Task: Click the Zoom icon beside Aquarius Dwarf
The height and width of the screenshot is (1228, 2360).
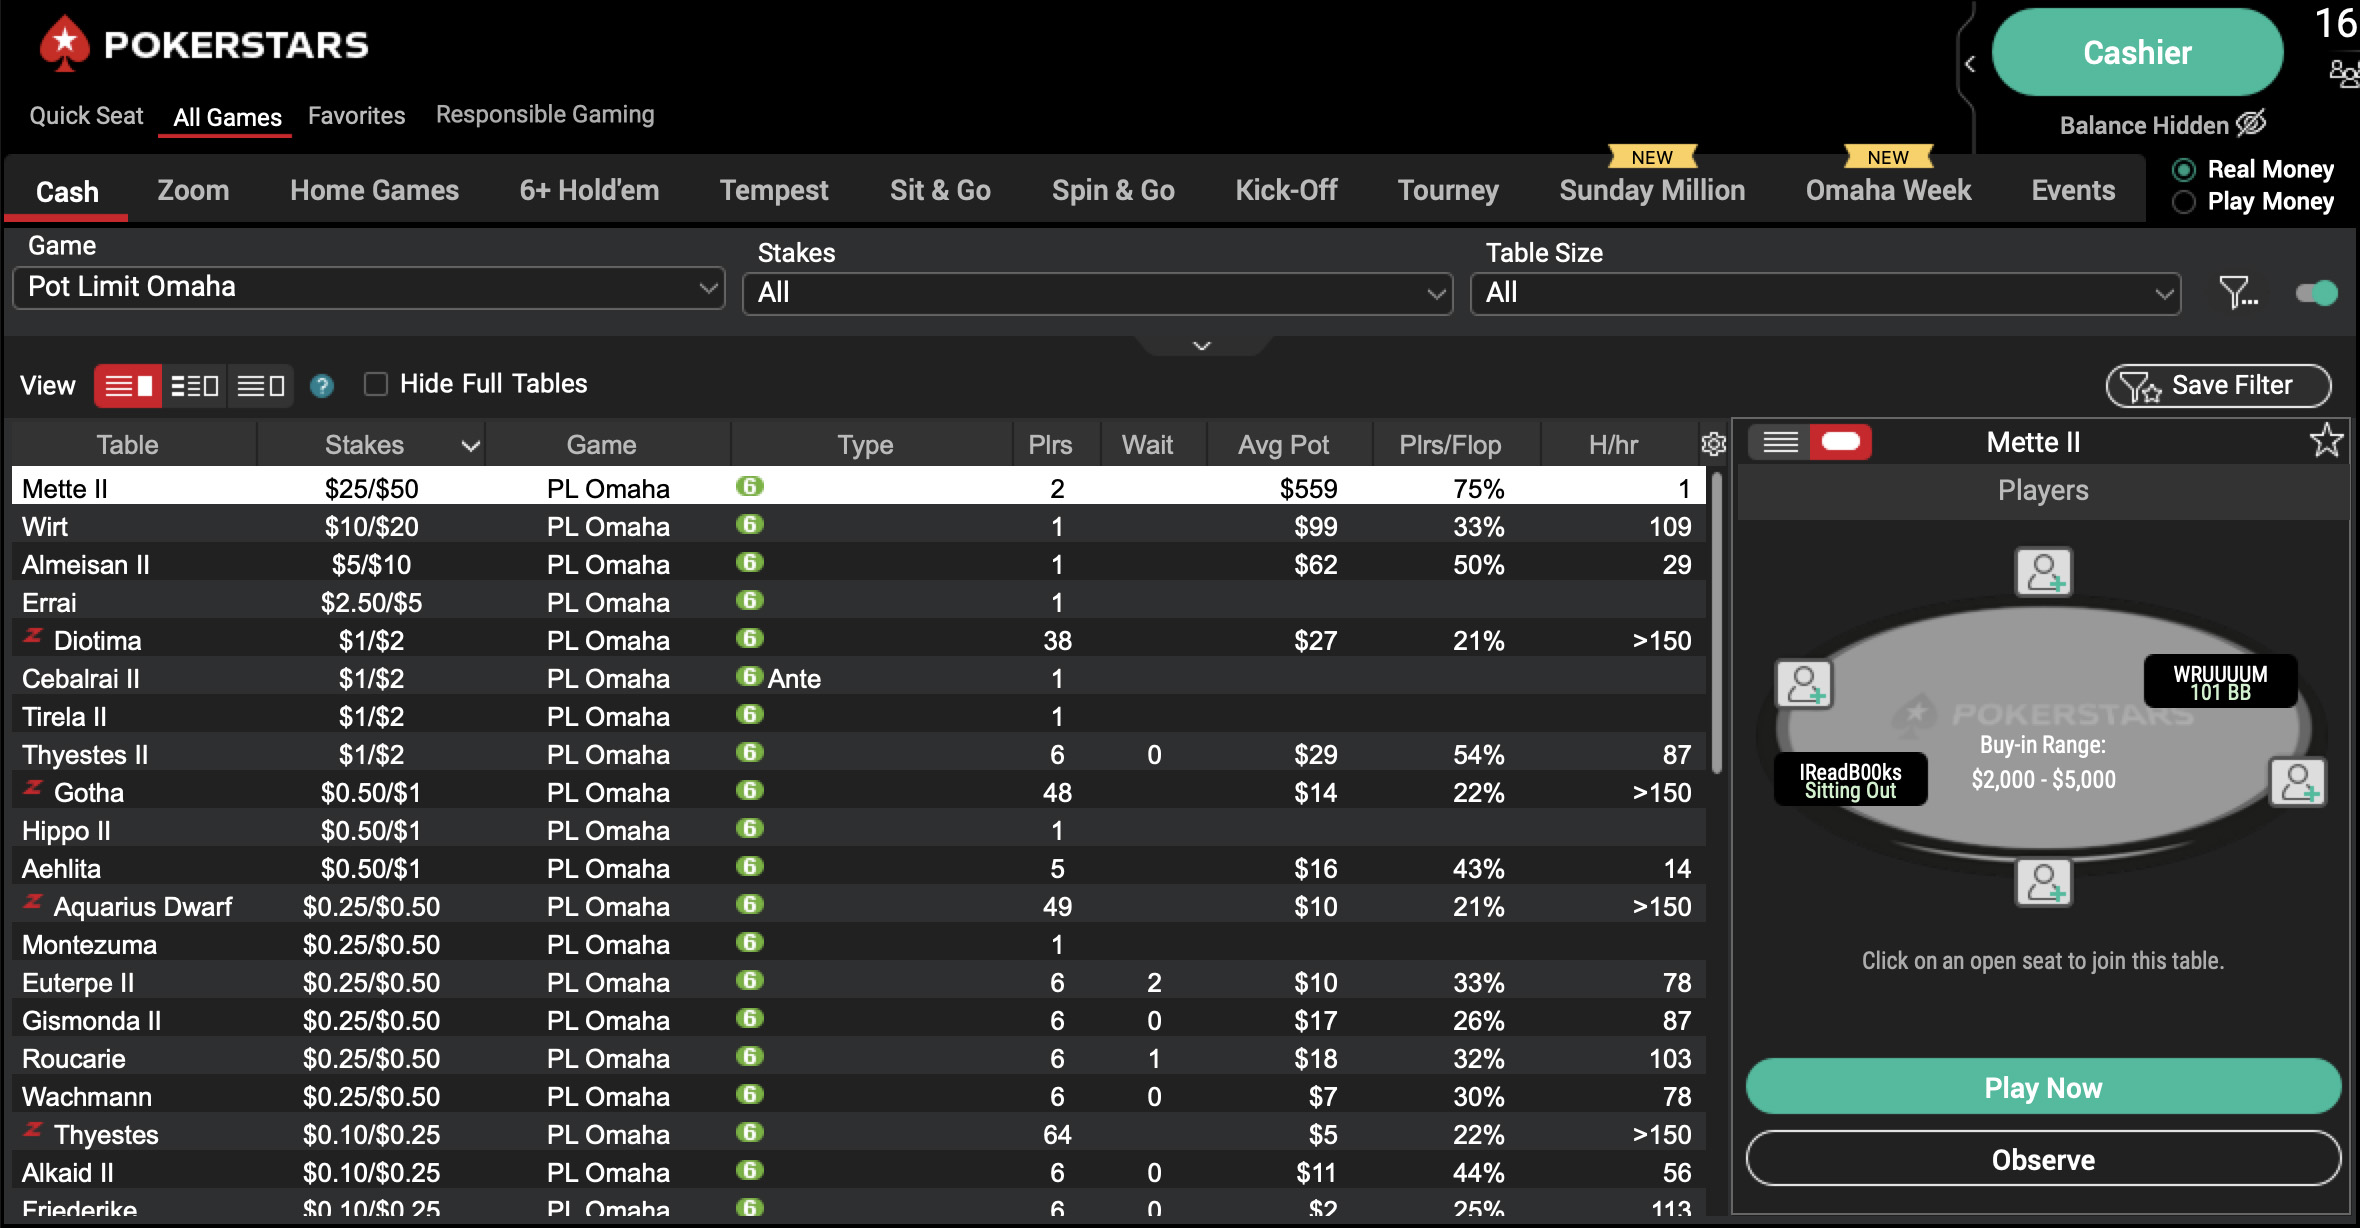Action: [x=33, y=902]
